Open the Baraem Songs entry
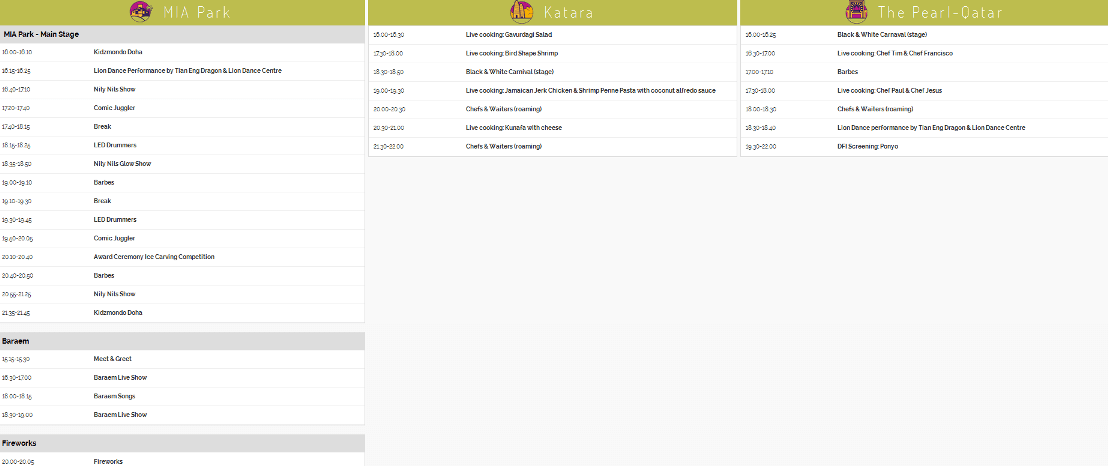Viewport: 1108px width, 466px height. (114, 396)
